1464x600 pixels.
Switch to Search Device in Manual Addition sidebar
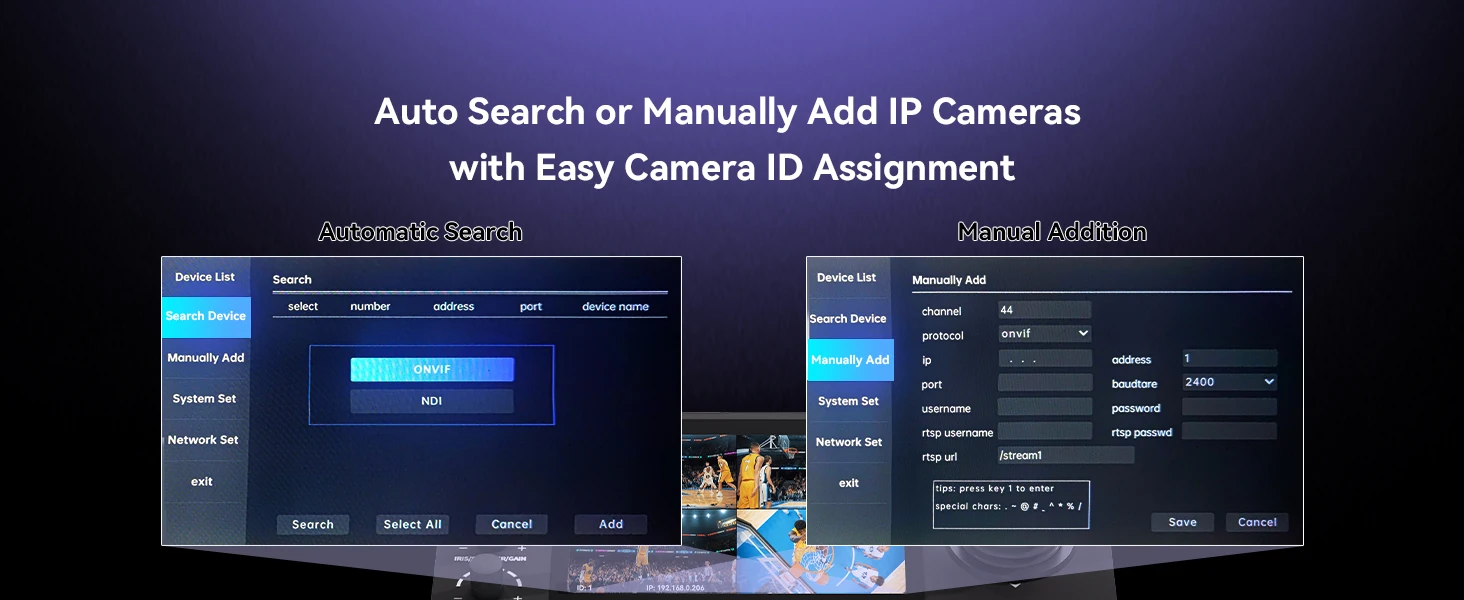[x=848, y=319]
